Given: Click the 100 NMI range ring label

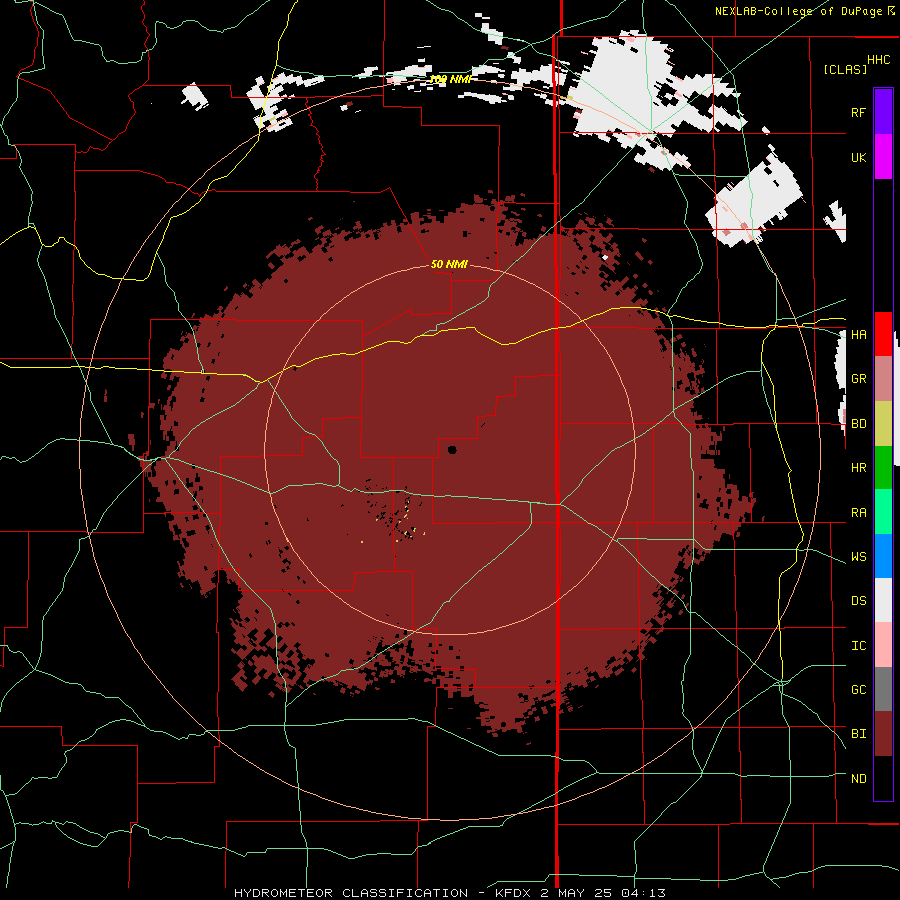Looking at the screenshot, I should tap(449, 79).
